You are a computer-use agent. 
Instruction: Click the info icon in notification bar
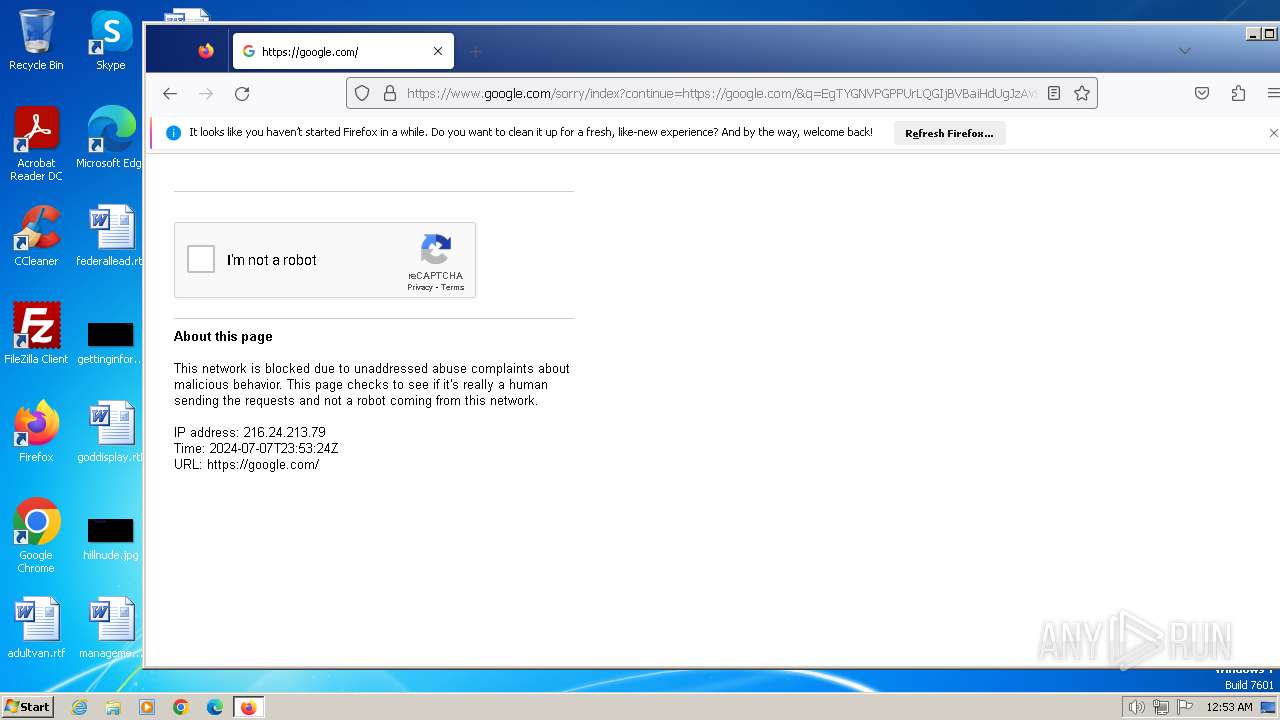pyautogui.click(x=173, y=133)
